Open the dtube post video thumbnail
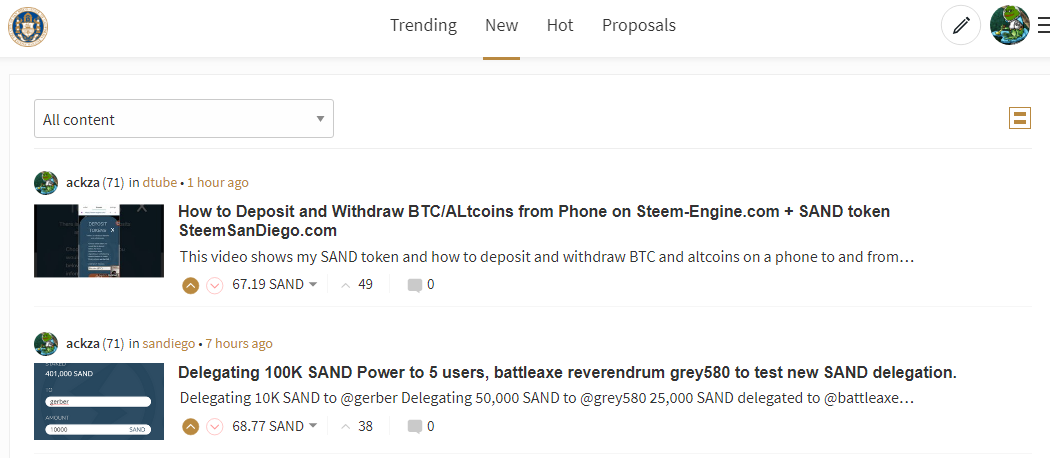The height and width of the screenshot is (458, 1050). pyautogui.click(x=99, y=240)
